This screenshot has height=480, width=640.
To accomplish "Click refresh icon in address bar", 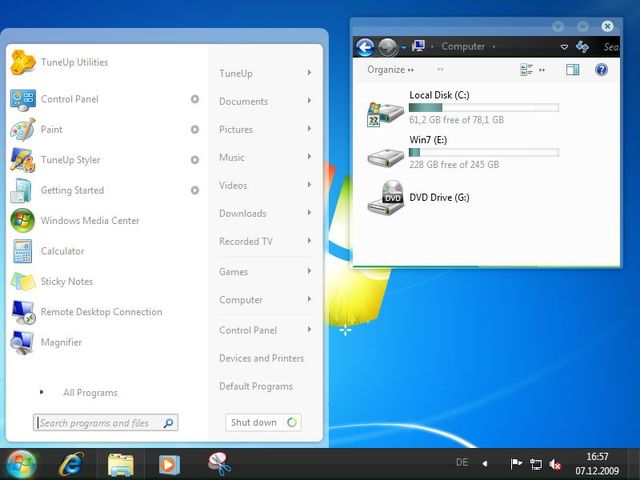I will click(582, 47).
